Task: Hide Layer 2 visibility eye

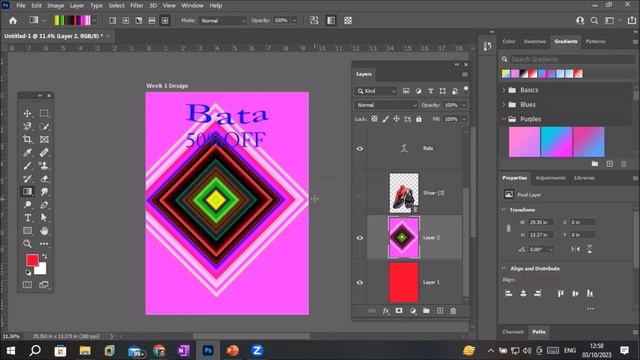Action: pyautogui.click(x=360, y=238)
